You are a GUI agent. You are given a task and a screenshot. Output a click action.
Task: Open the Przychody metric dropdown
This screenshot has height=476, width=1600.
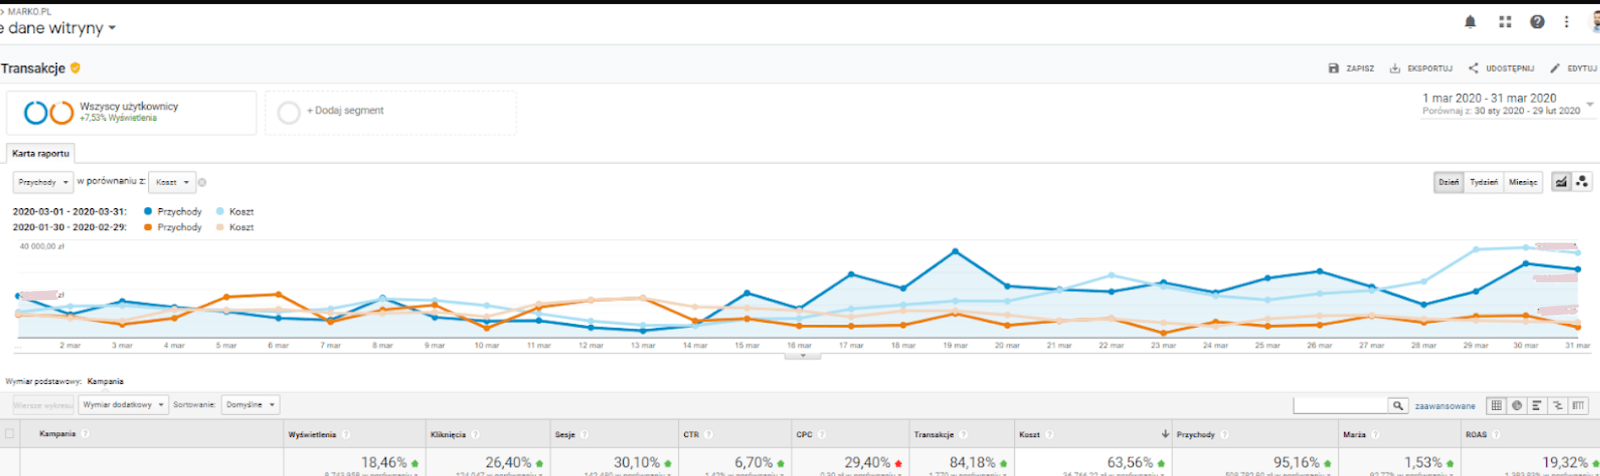point(43,182)
